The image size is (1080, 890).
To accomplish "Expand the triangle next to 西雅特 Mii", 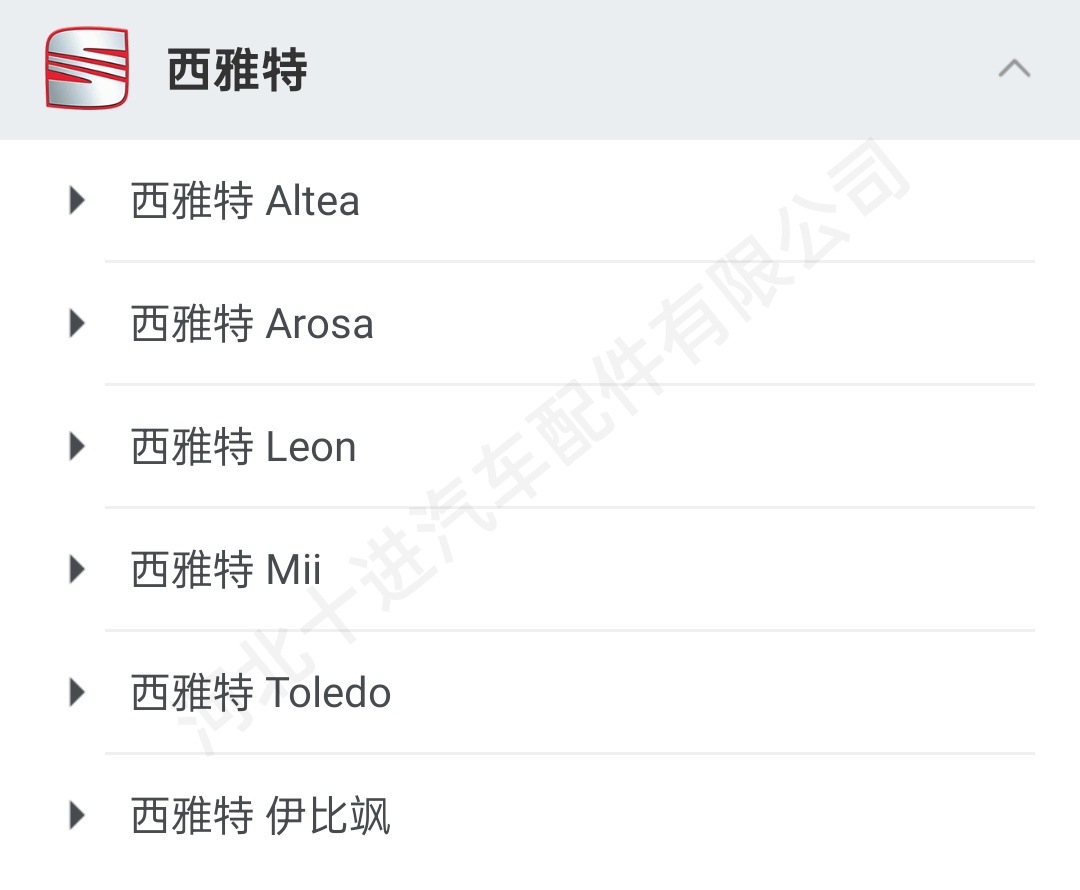I will click(x=77, y=570).
